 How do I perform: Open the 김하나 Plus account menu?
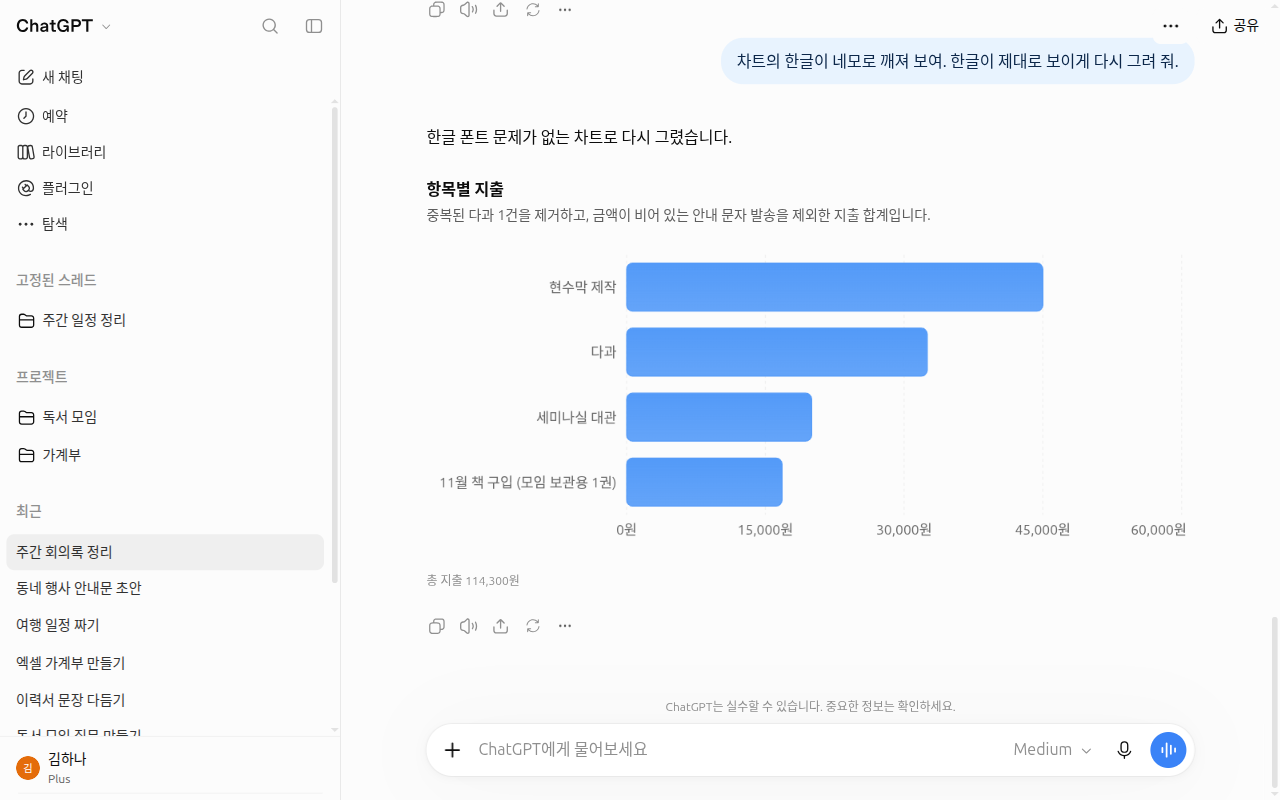coord(165,768)
